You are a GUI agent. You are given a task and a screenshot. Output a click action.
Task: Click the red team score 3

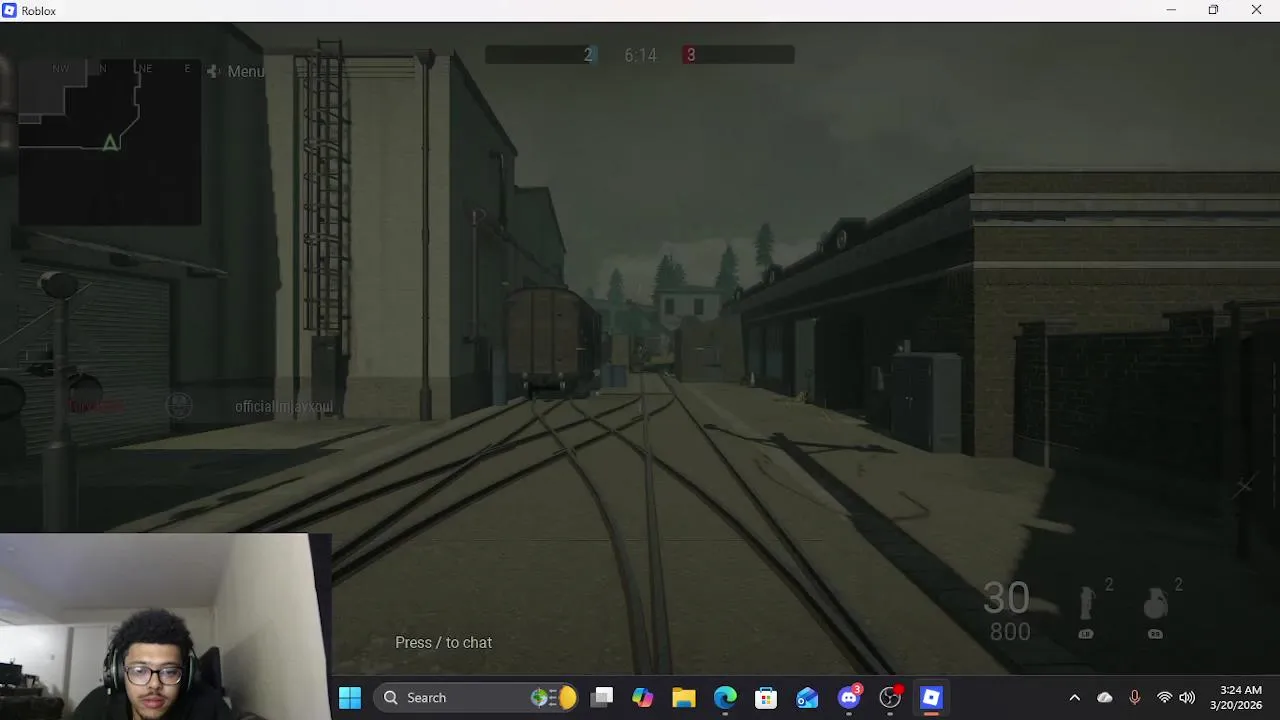tap(690, 55)
